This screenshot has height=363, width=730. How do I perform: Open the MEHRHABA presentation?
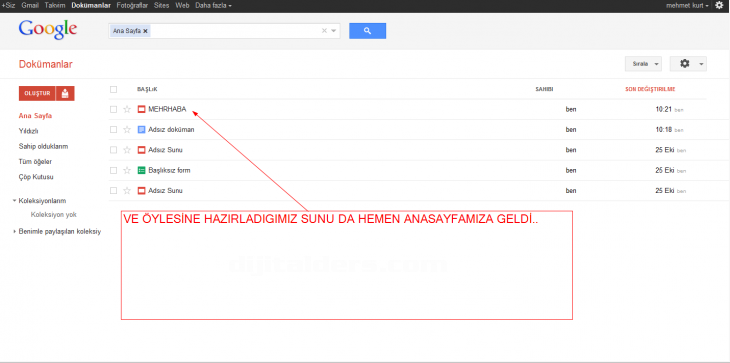click(167, 109)
